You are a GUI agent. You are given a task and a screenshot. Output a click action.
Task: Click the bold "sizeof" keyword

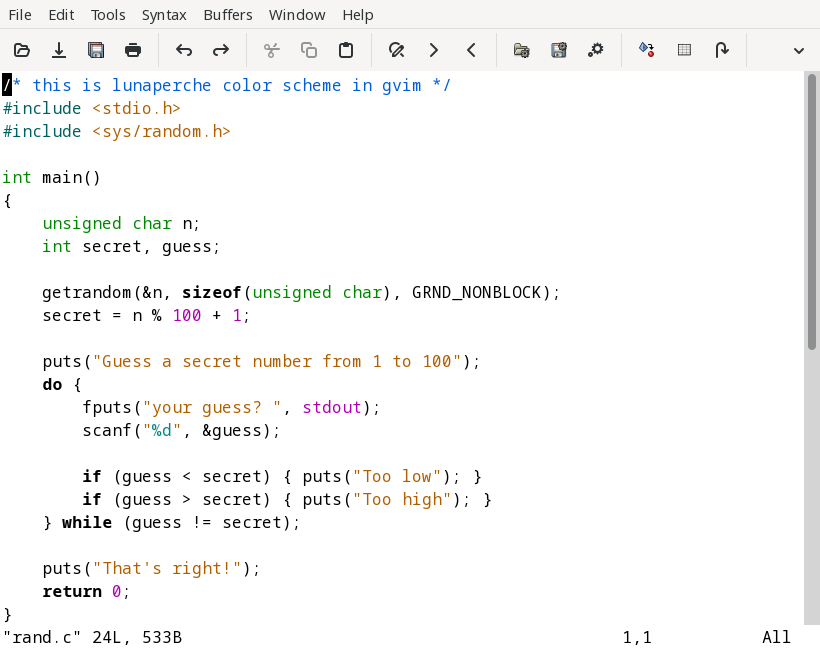(x=211, y=292)
